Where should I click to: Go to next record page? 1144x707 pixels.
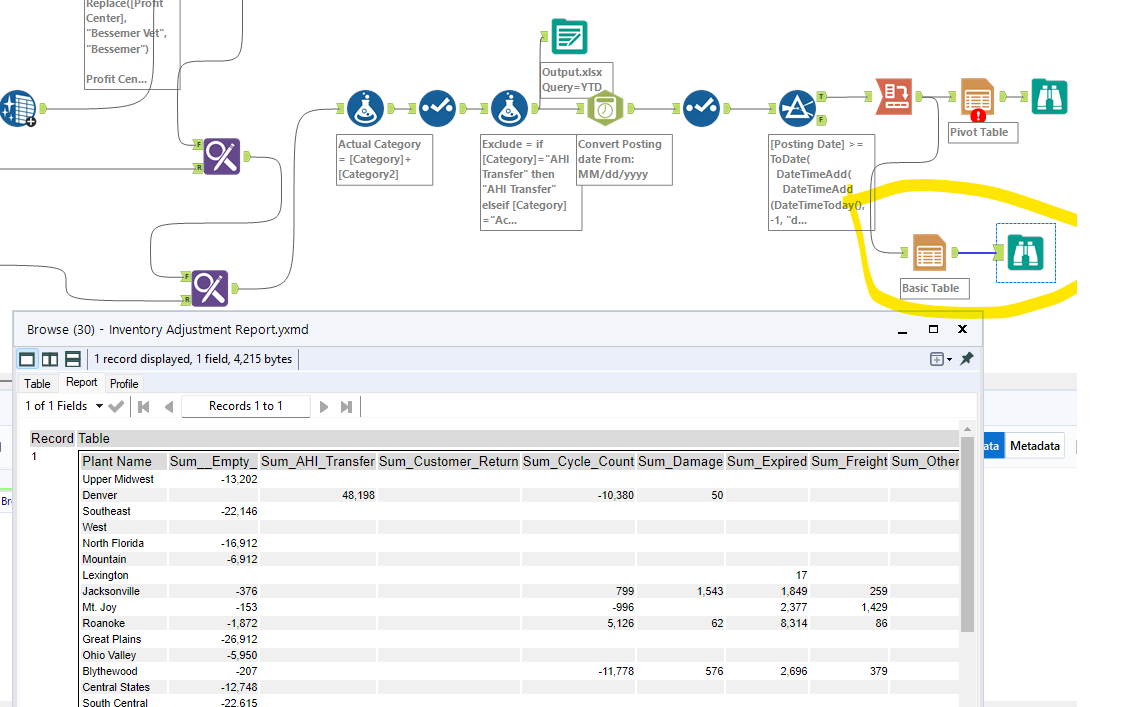323,406
